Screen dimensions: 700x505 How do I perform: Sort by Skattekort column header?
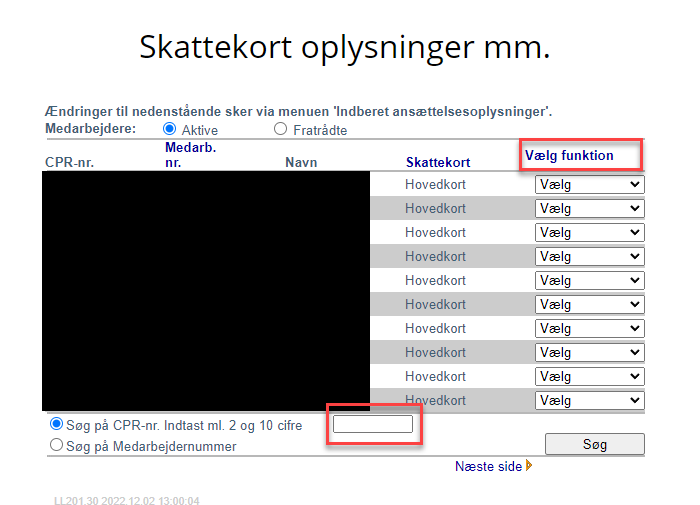[438, 163]
